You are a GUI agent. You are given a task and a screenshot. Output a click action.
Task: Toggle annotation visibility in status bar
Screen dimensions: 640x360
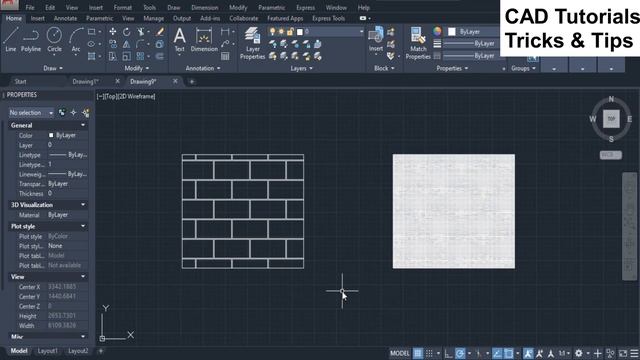(528, 353)
